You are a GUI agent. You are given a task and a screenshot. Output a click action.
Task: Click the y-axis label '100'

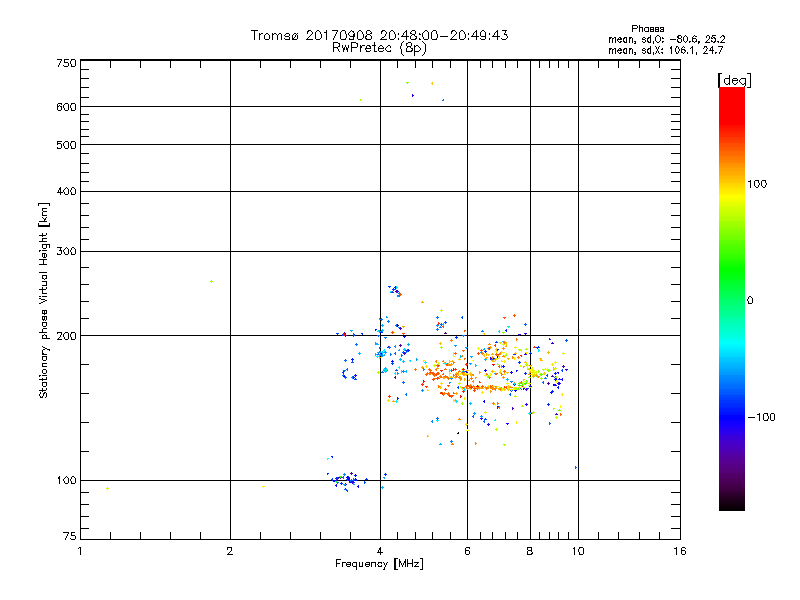66,481
